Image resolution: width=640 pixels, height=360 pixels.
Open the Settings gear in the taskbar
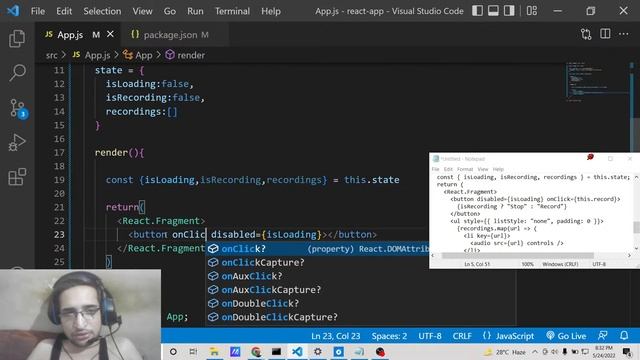318,351
